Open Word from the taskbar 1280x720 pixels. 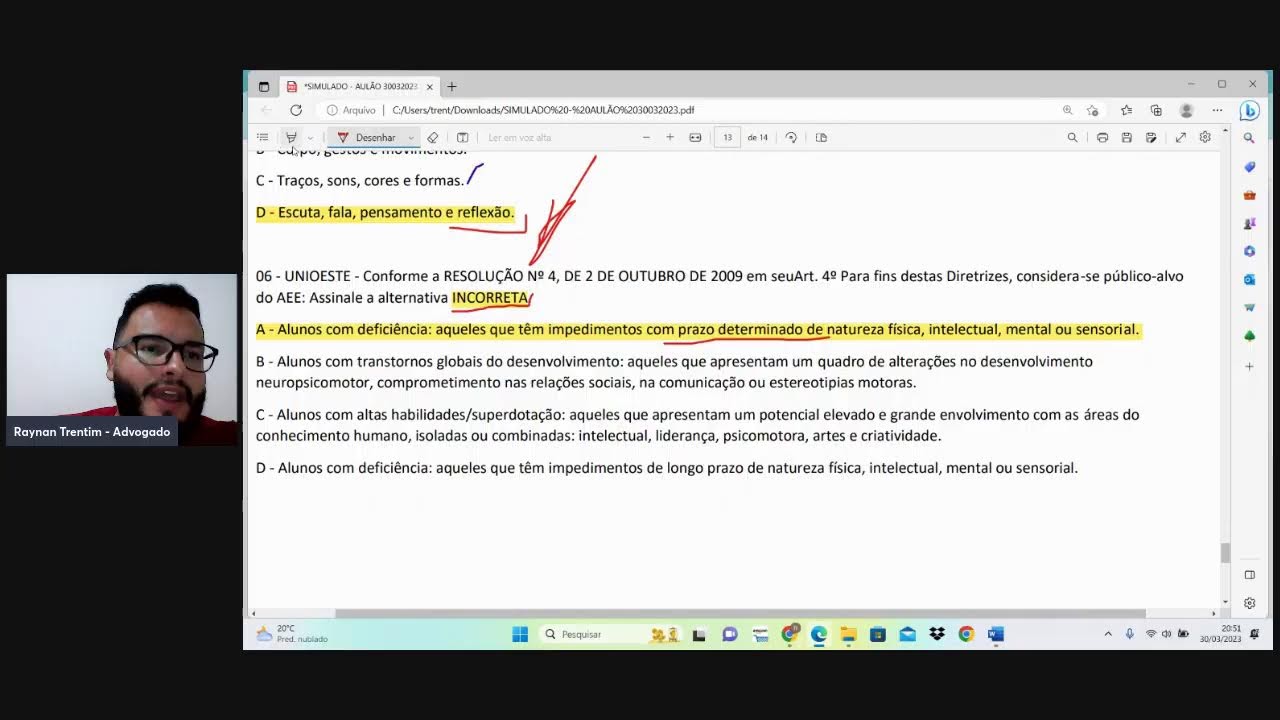(x=995, y=634)
